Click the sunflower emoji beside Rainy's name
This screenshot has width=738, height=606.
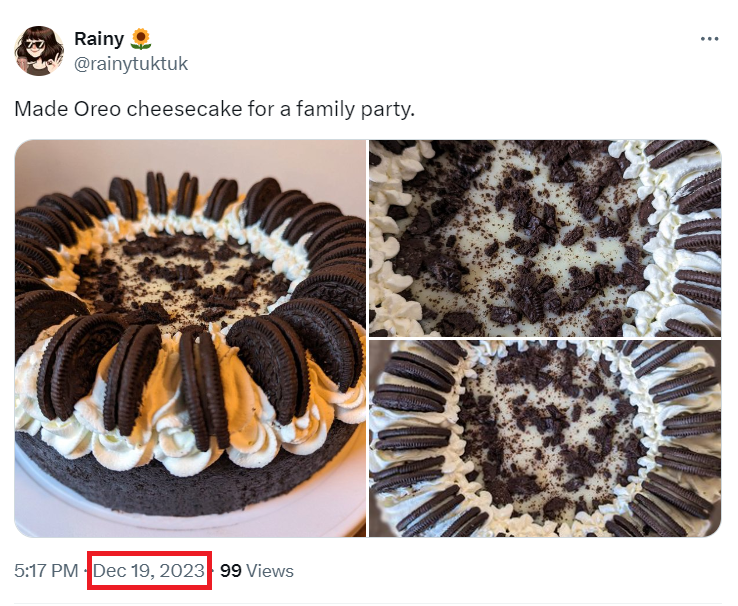(x=141, y=39)
